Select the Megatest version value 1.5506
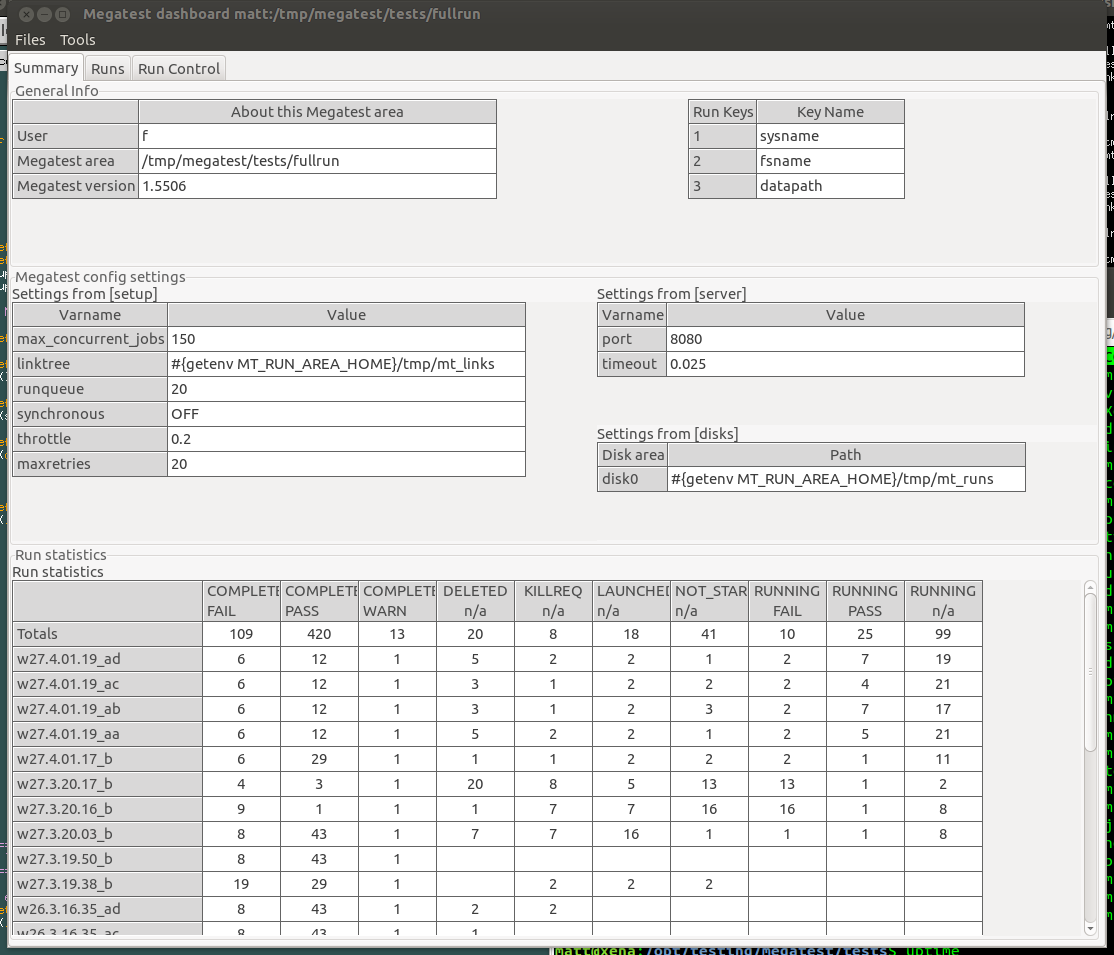The height and width of the screenshot is (955, 1114). click(318, 185)
